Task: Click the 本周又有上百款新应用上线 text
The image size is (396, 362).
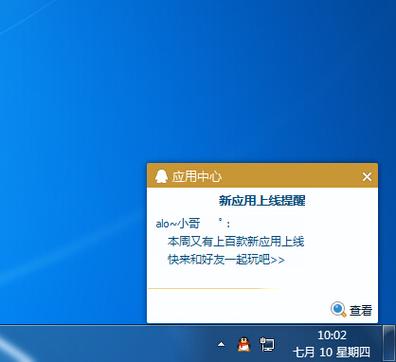Action: [x=236, y=241]
